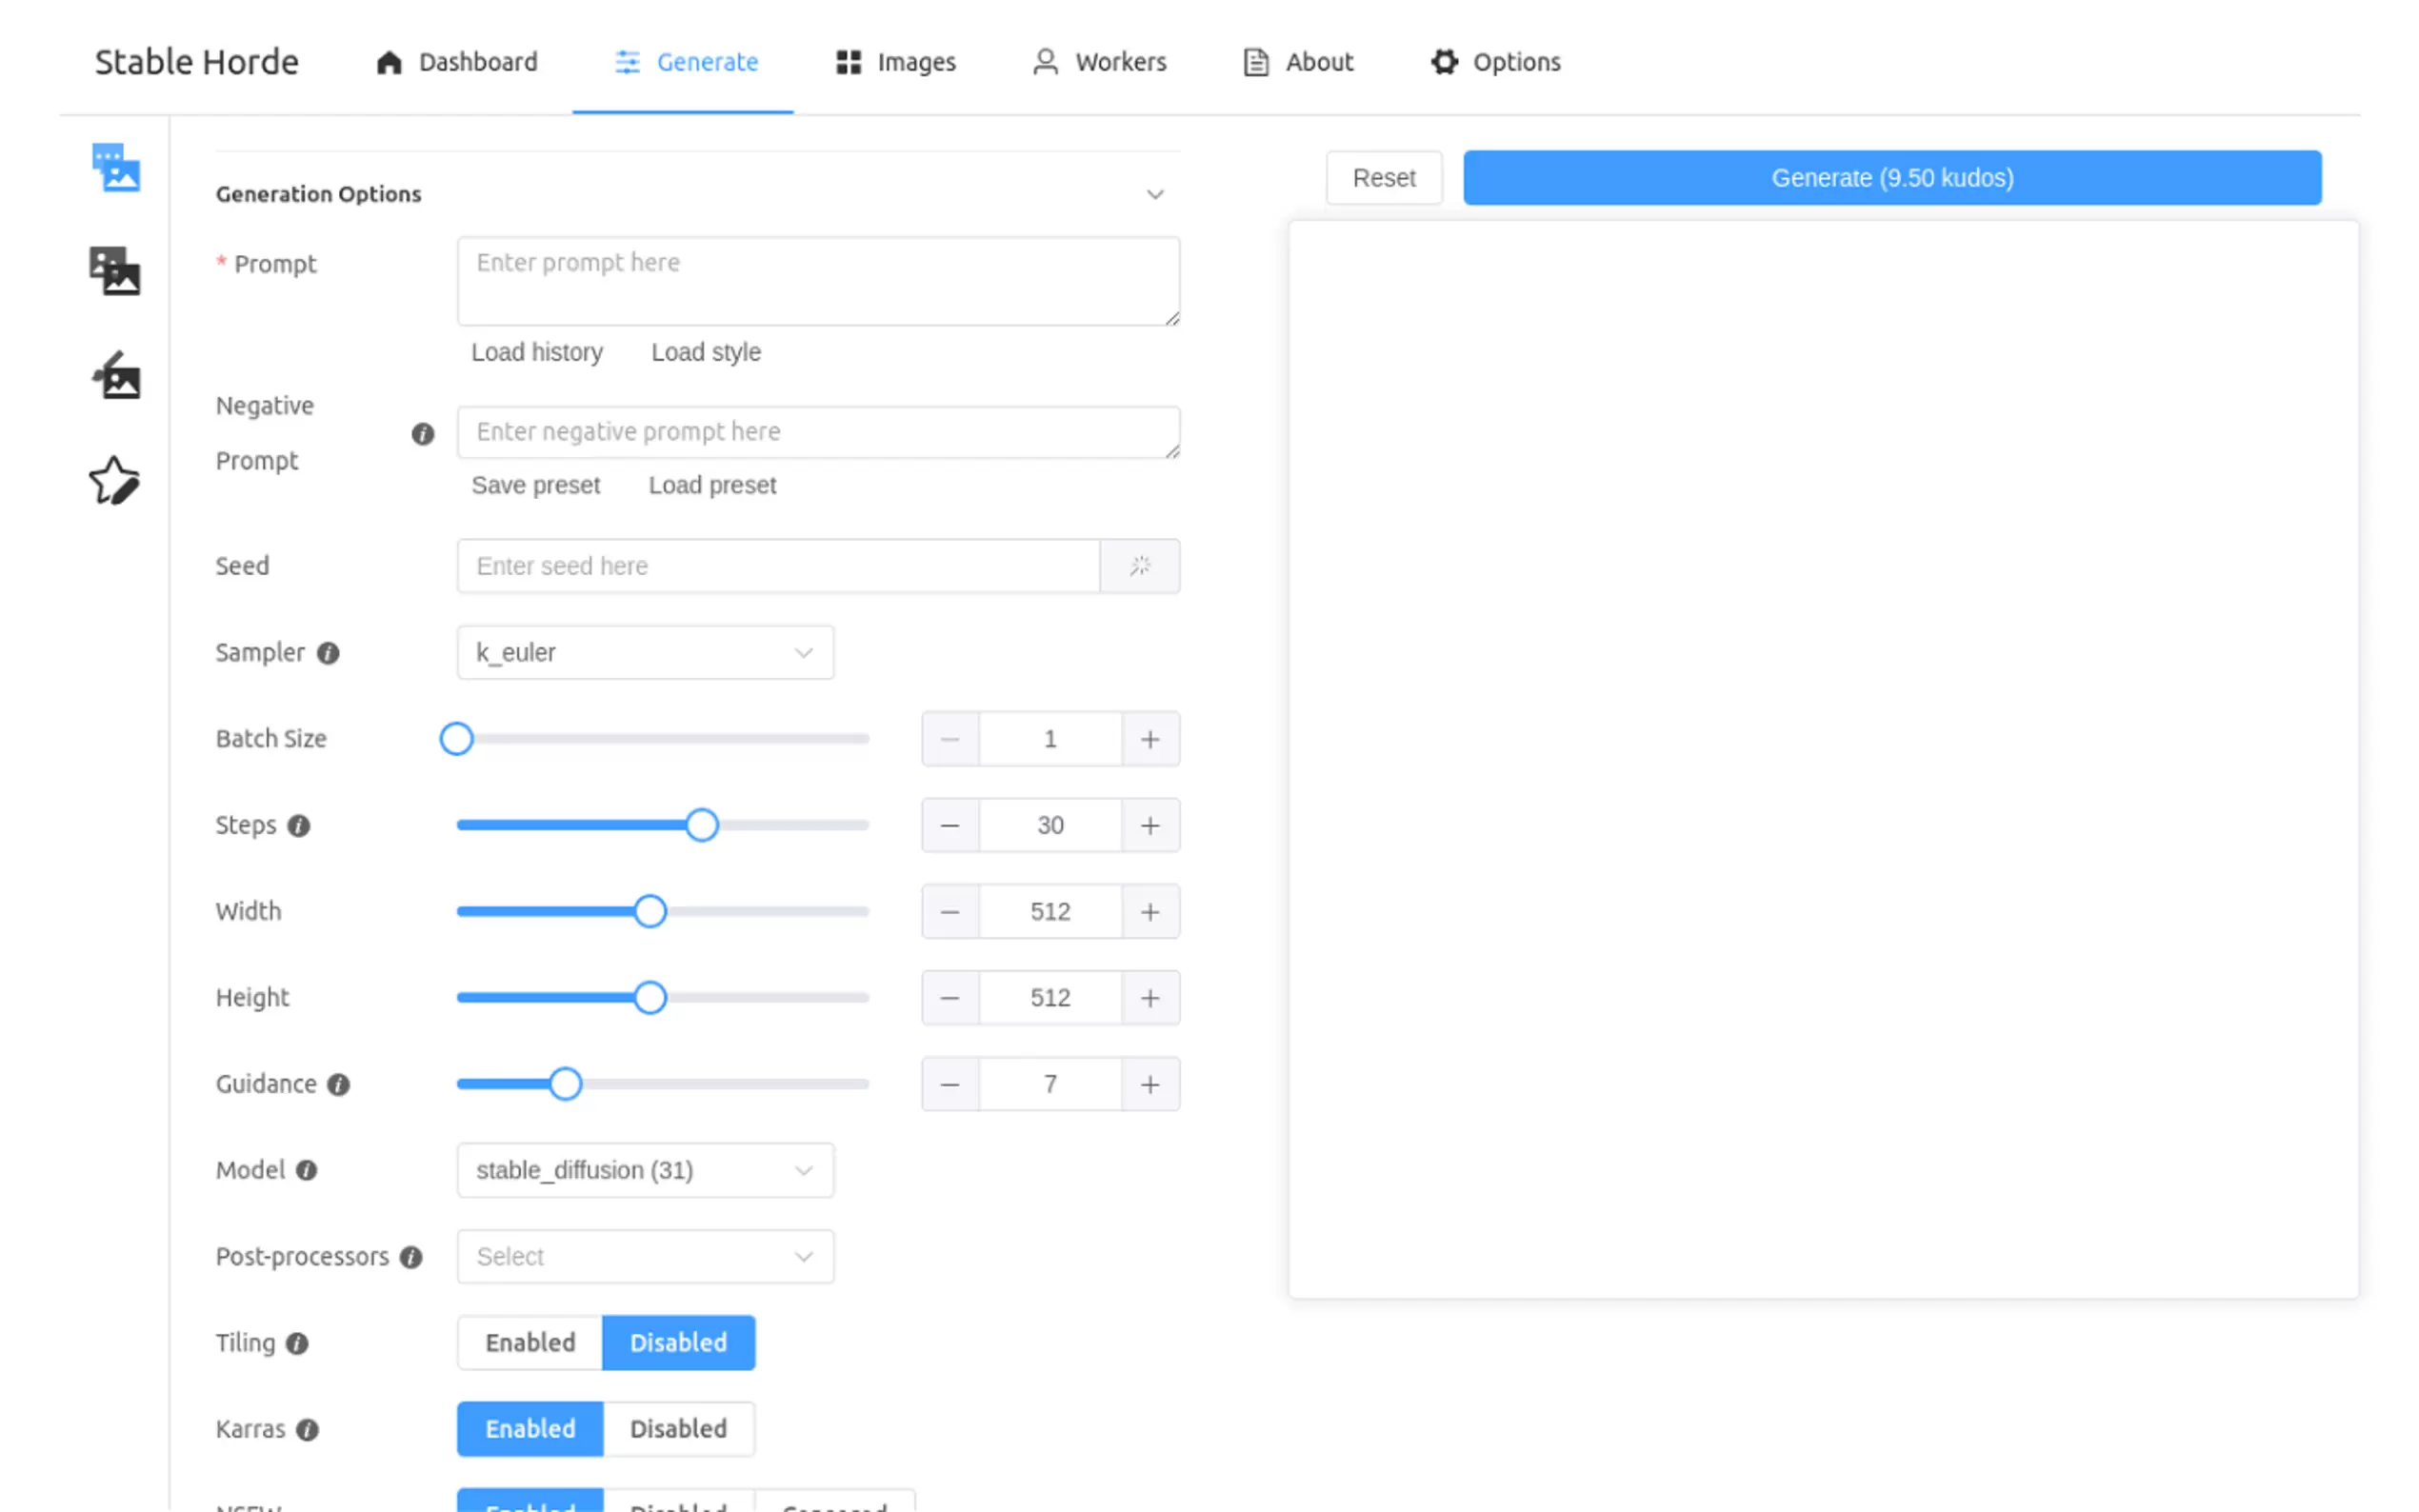Select Disabled for Tiling

point(678,1342)
